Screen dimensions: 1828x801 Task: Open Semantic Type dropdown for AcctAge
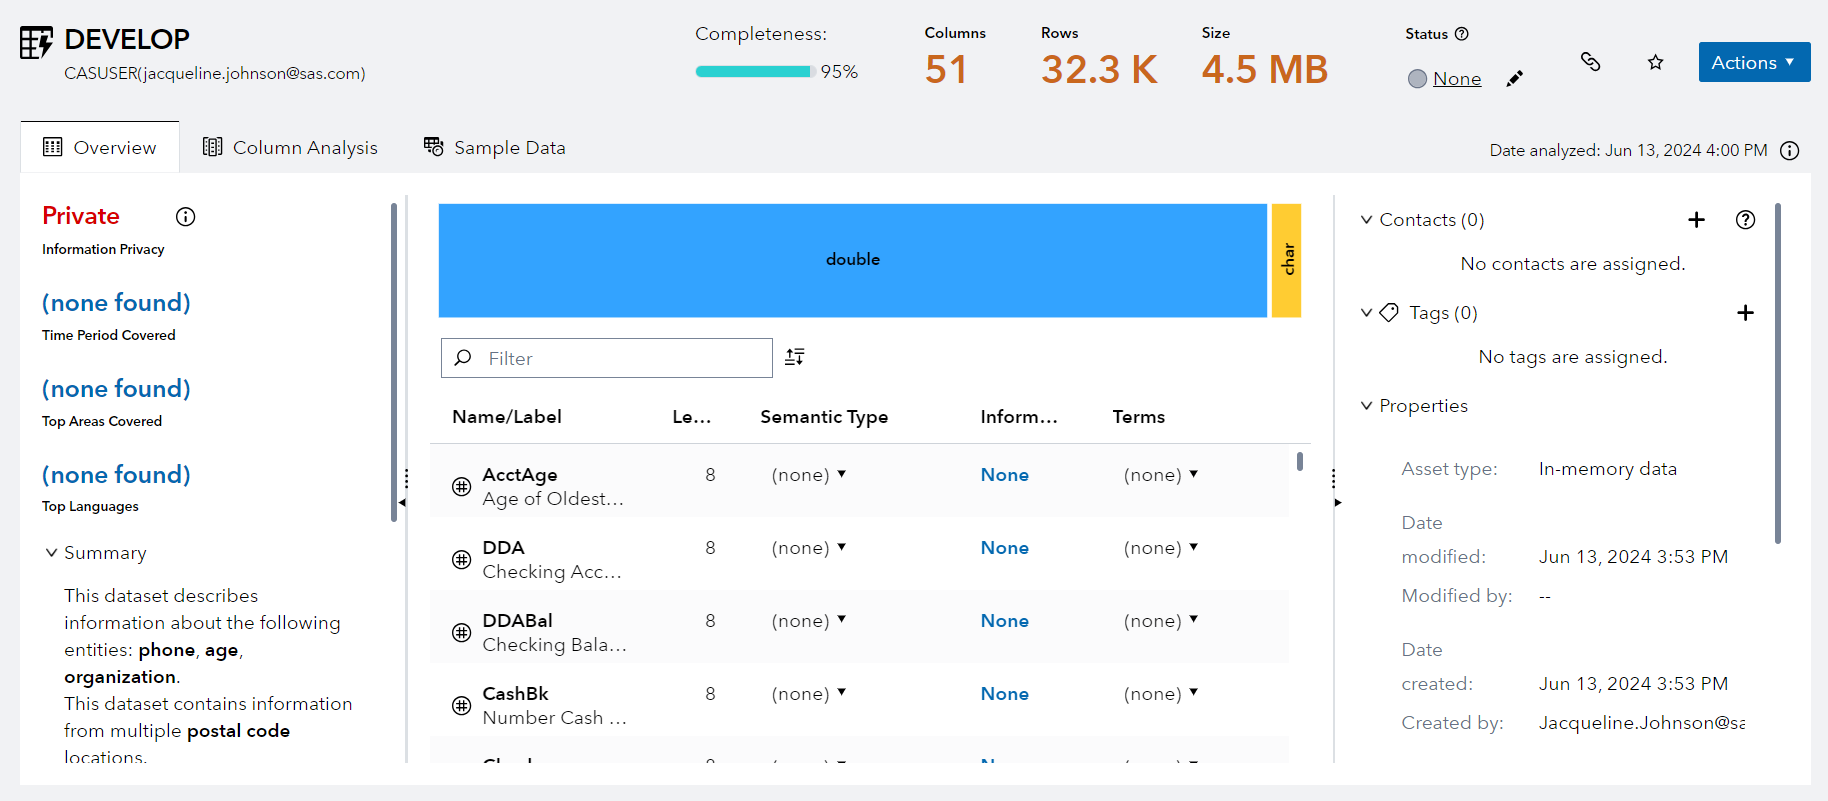[x=809, y=475]
